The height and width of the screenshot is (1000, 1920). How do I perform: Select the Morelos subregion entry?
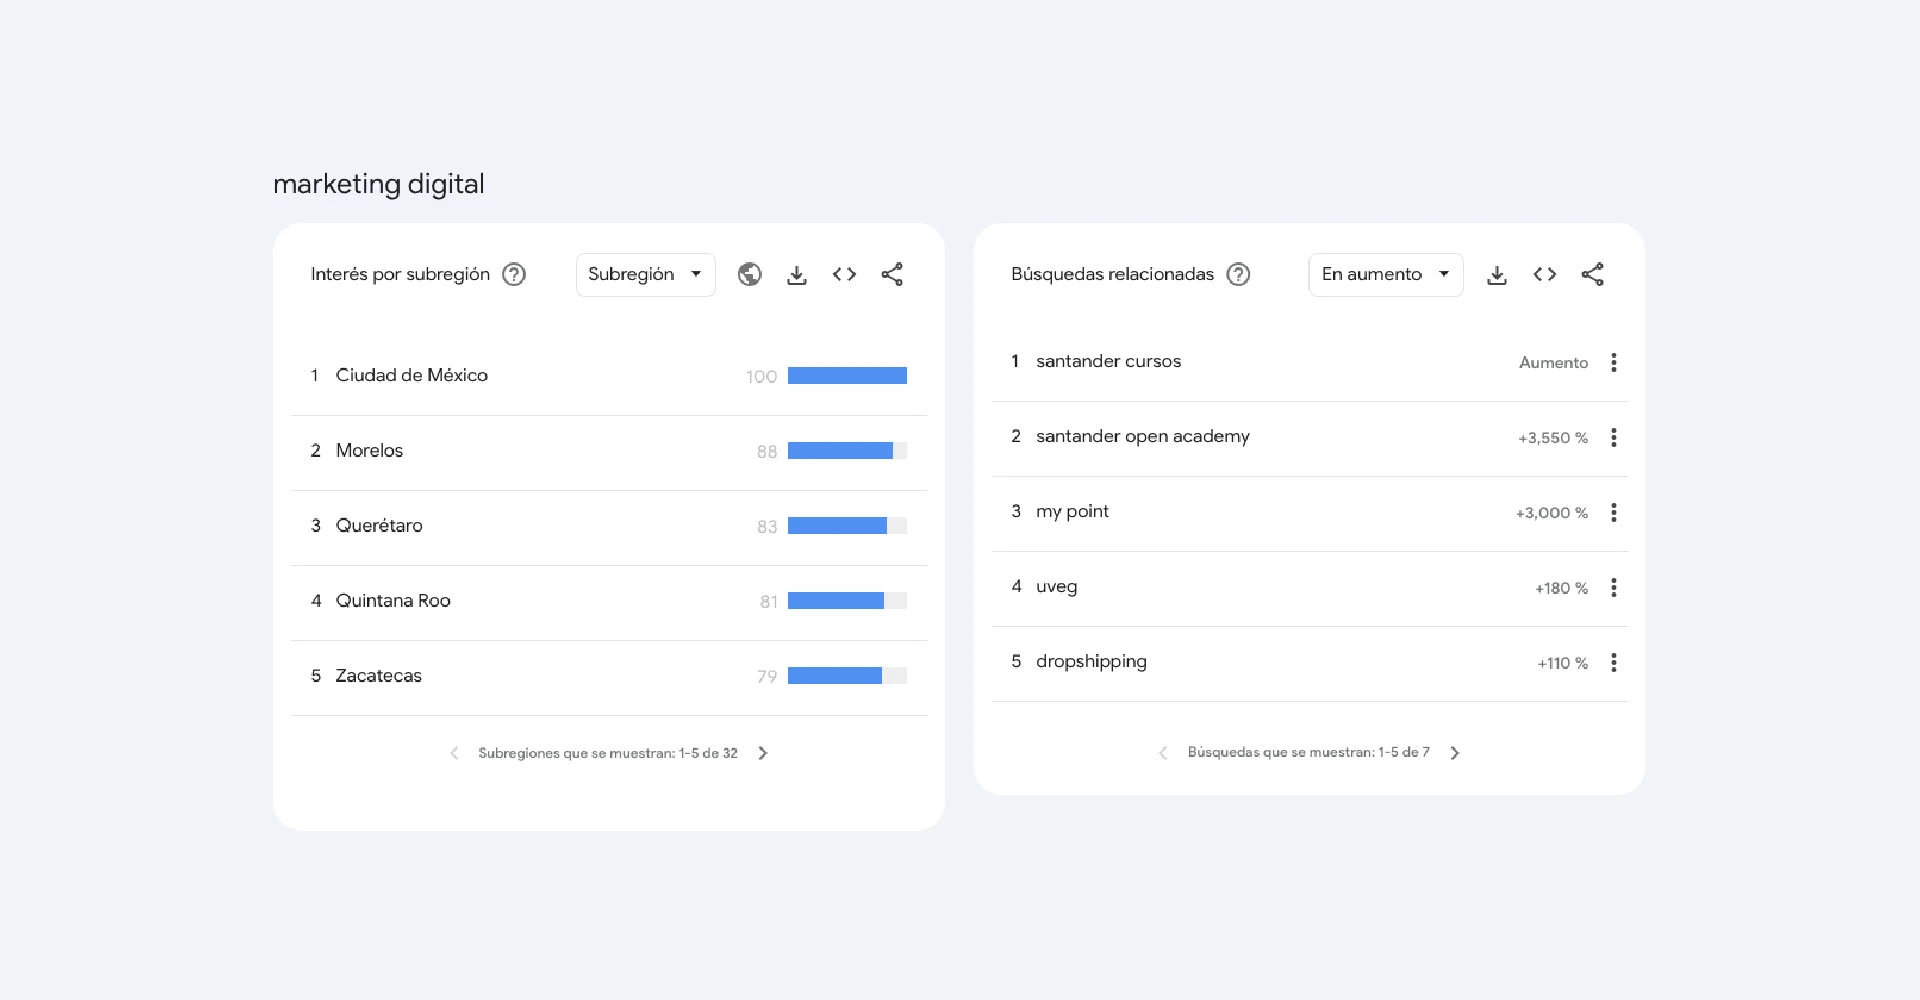pyautogui.click(x=369, y=450)
